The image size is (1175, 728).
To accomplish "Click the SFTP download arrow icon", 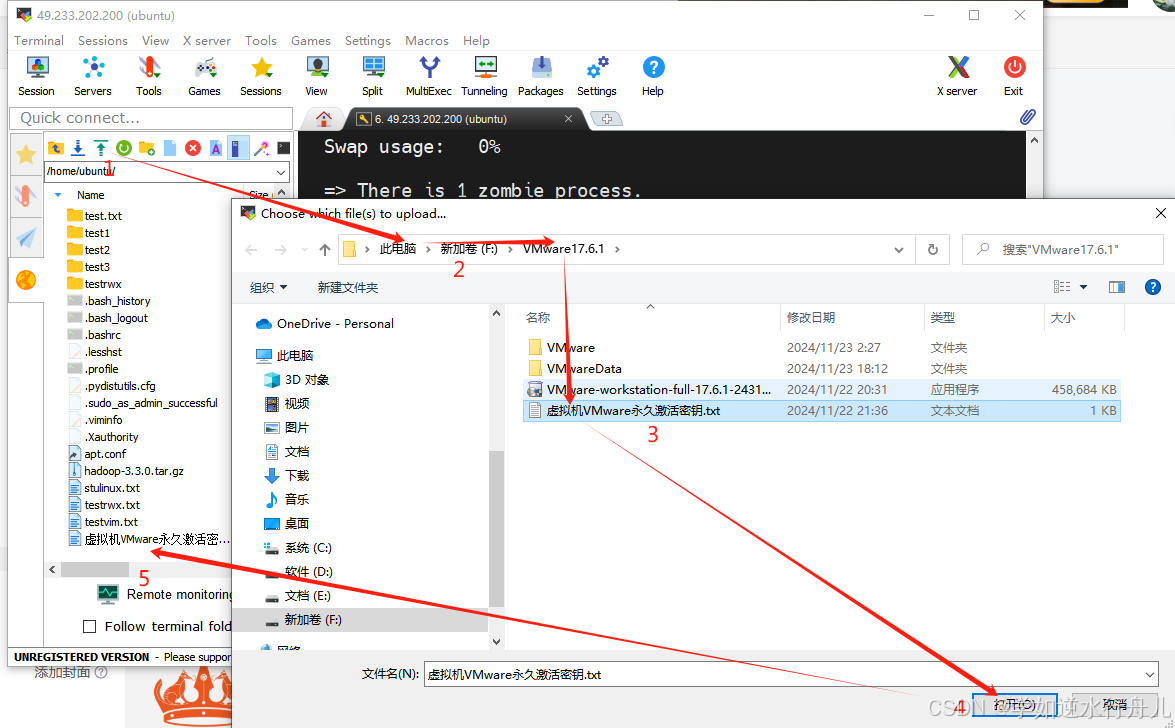I will pyautogui.click(x=78, y=148).
